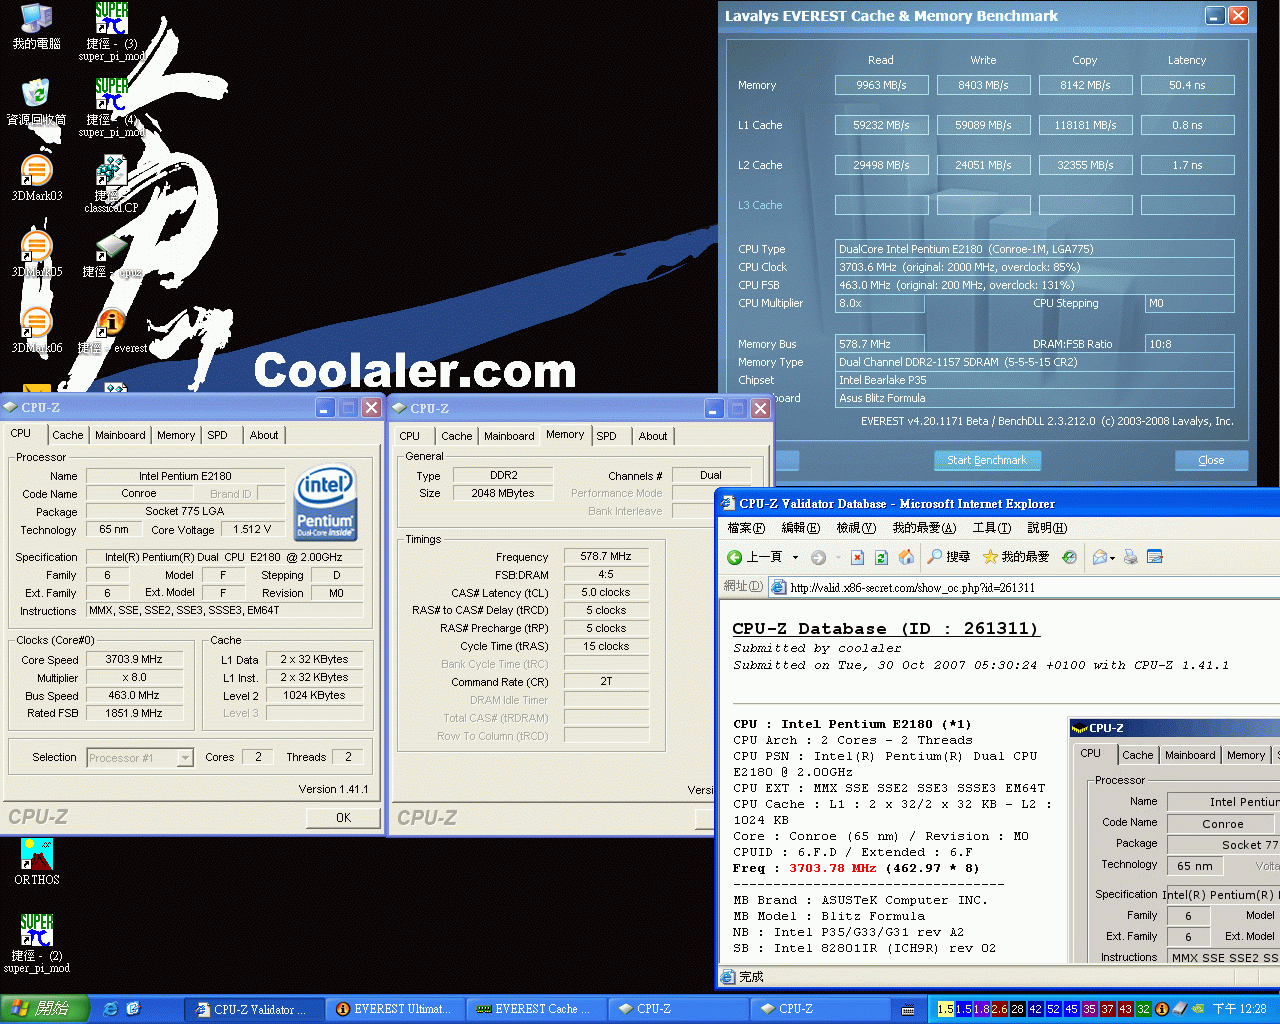1280x1024 pixels.
Task: Open the Recycle Bin desktop icon
Action: [x=36, y=102]
